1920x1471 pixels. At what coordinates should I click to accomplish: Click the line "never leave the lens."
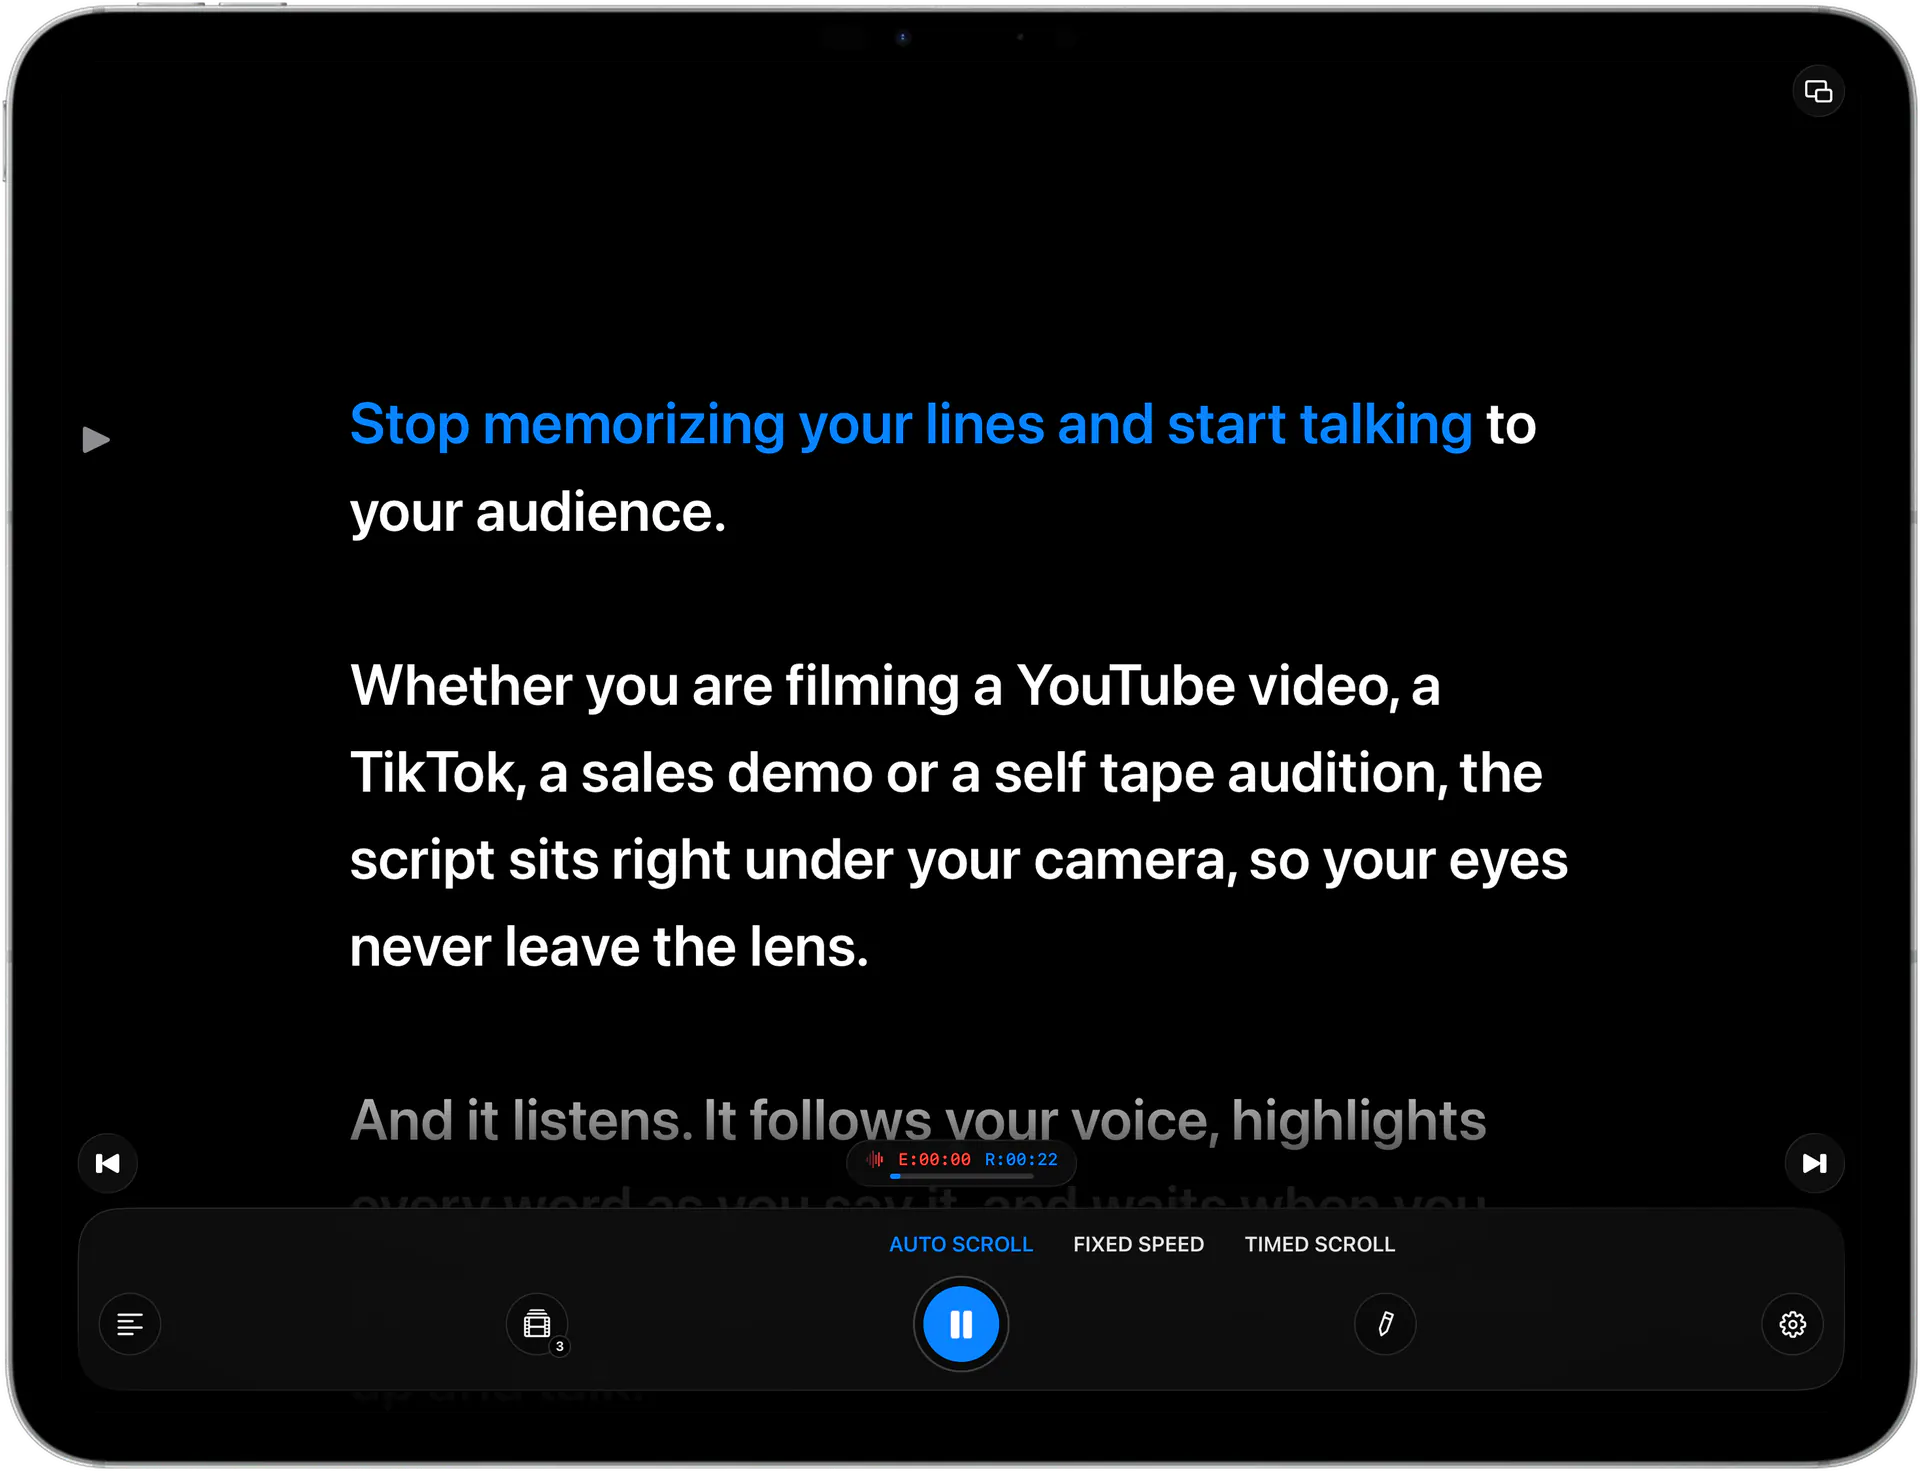pos(609,947)
